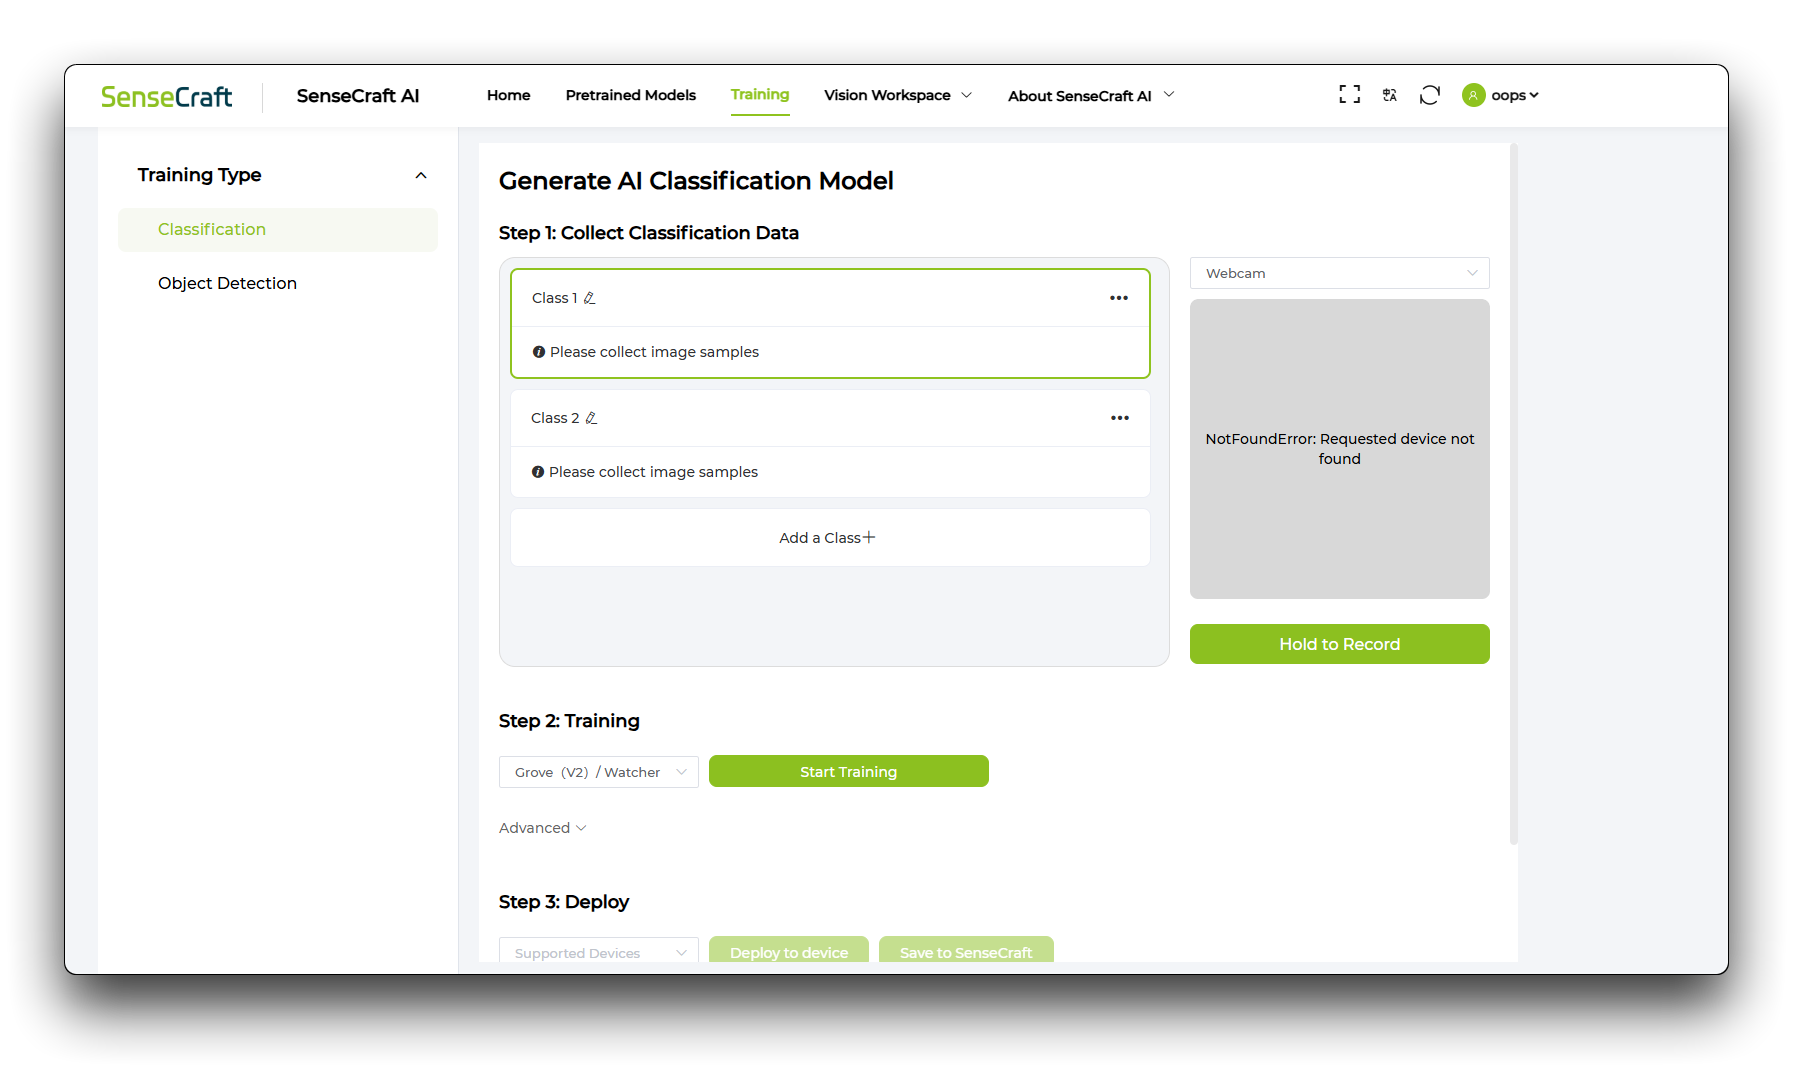This screenshot has height=1071, width=1793.
Task: Click 'Generate AI Classification Model' heading
Action: pyautogui.click(x=696, y=181)
